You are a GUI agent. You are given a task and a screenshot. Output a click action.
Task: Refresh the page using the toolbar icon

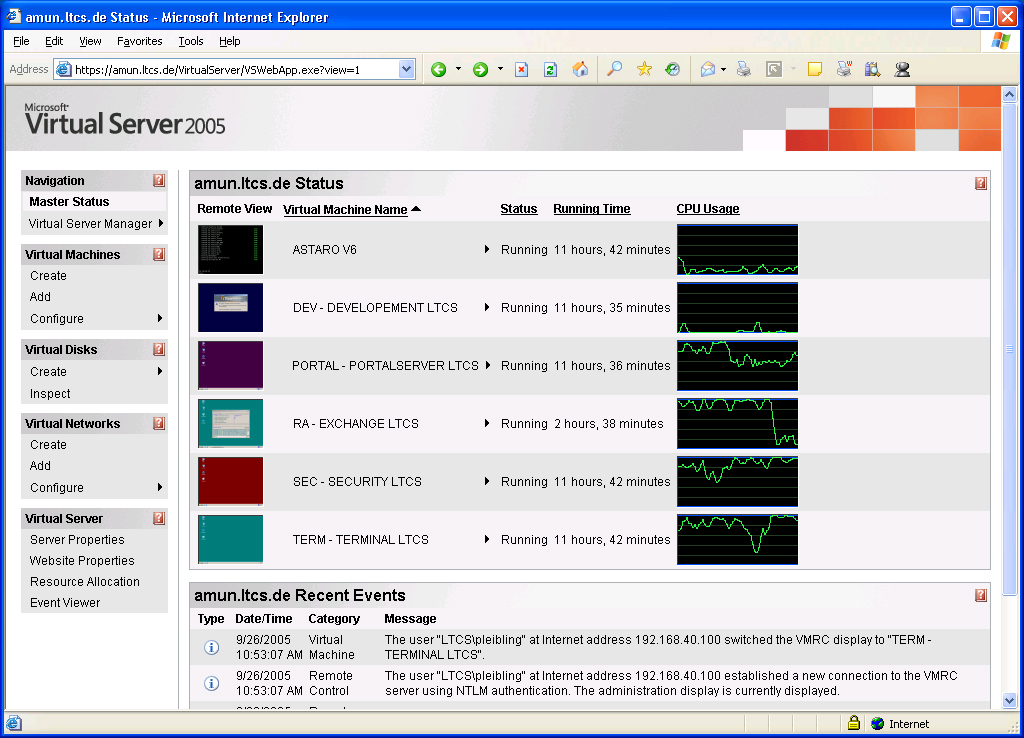[551, 69]
